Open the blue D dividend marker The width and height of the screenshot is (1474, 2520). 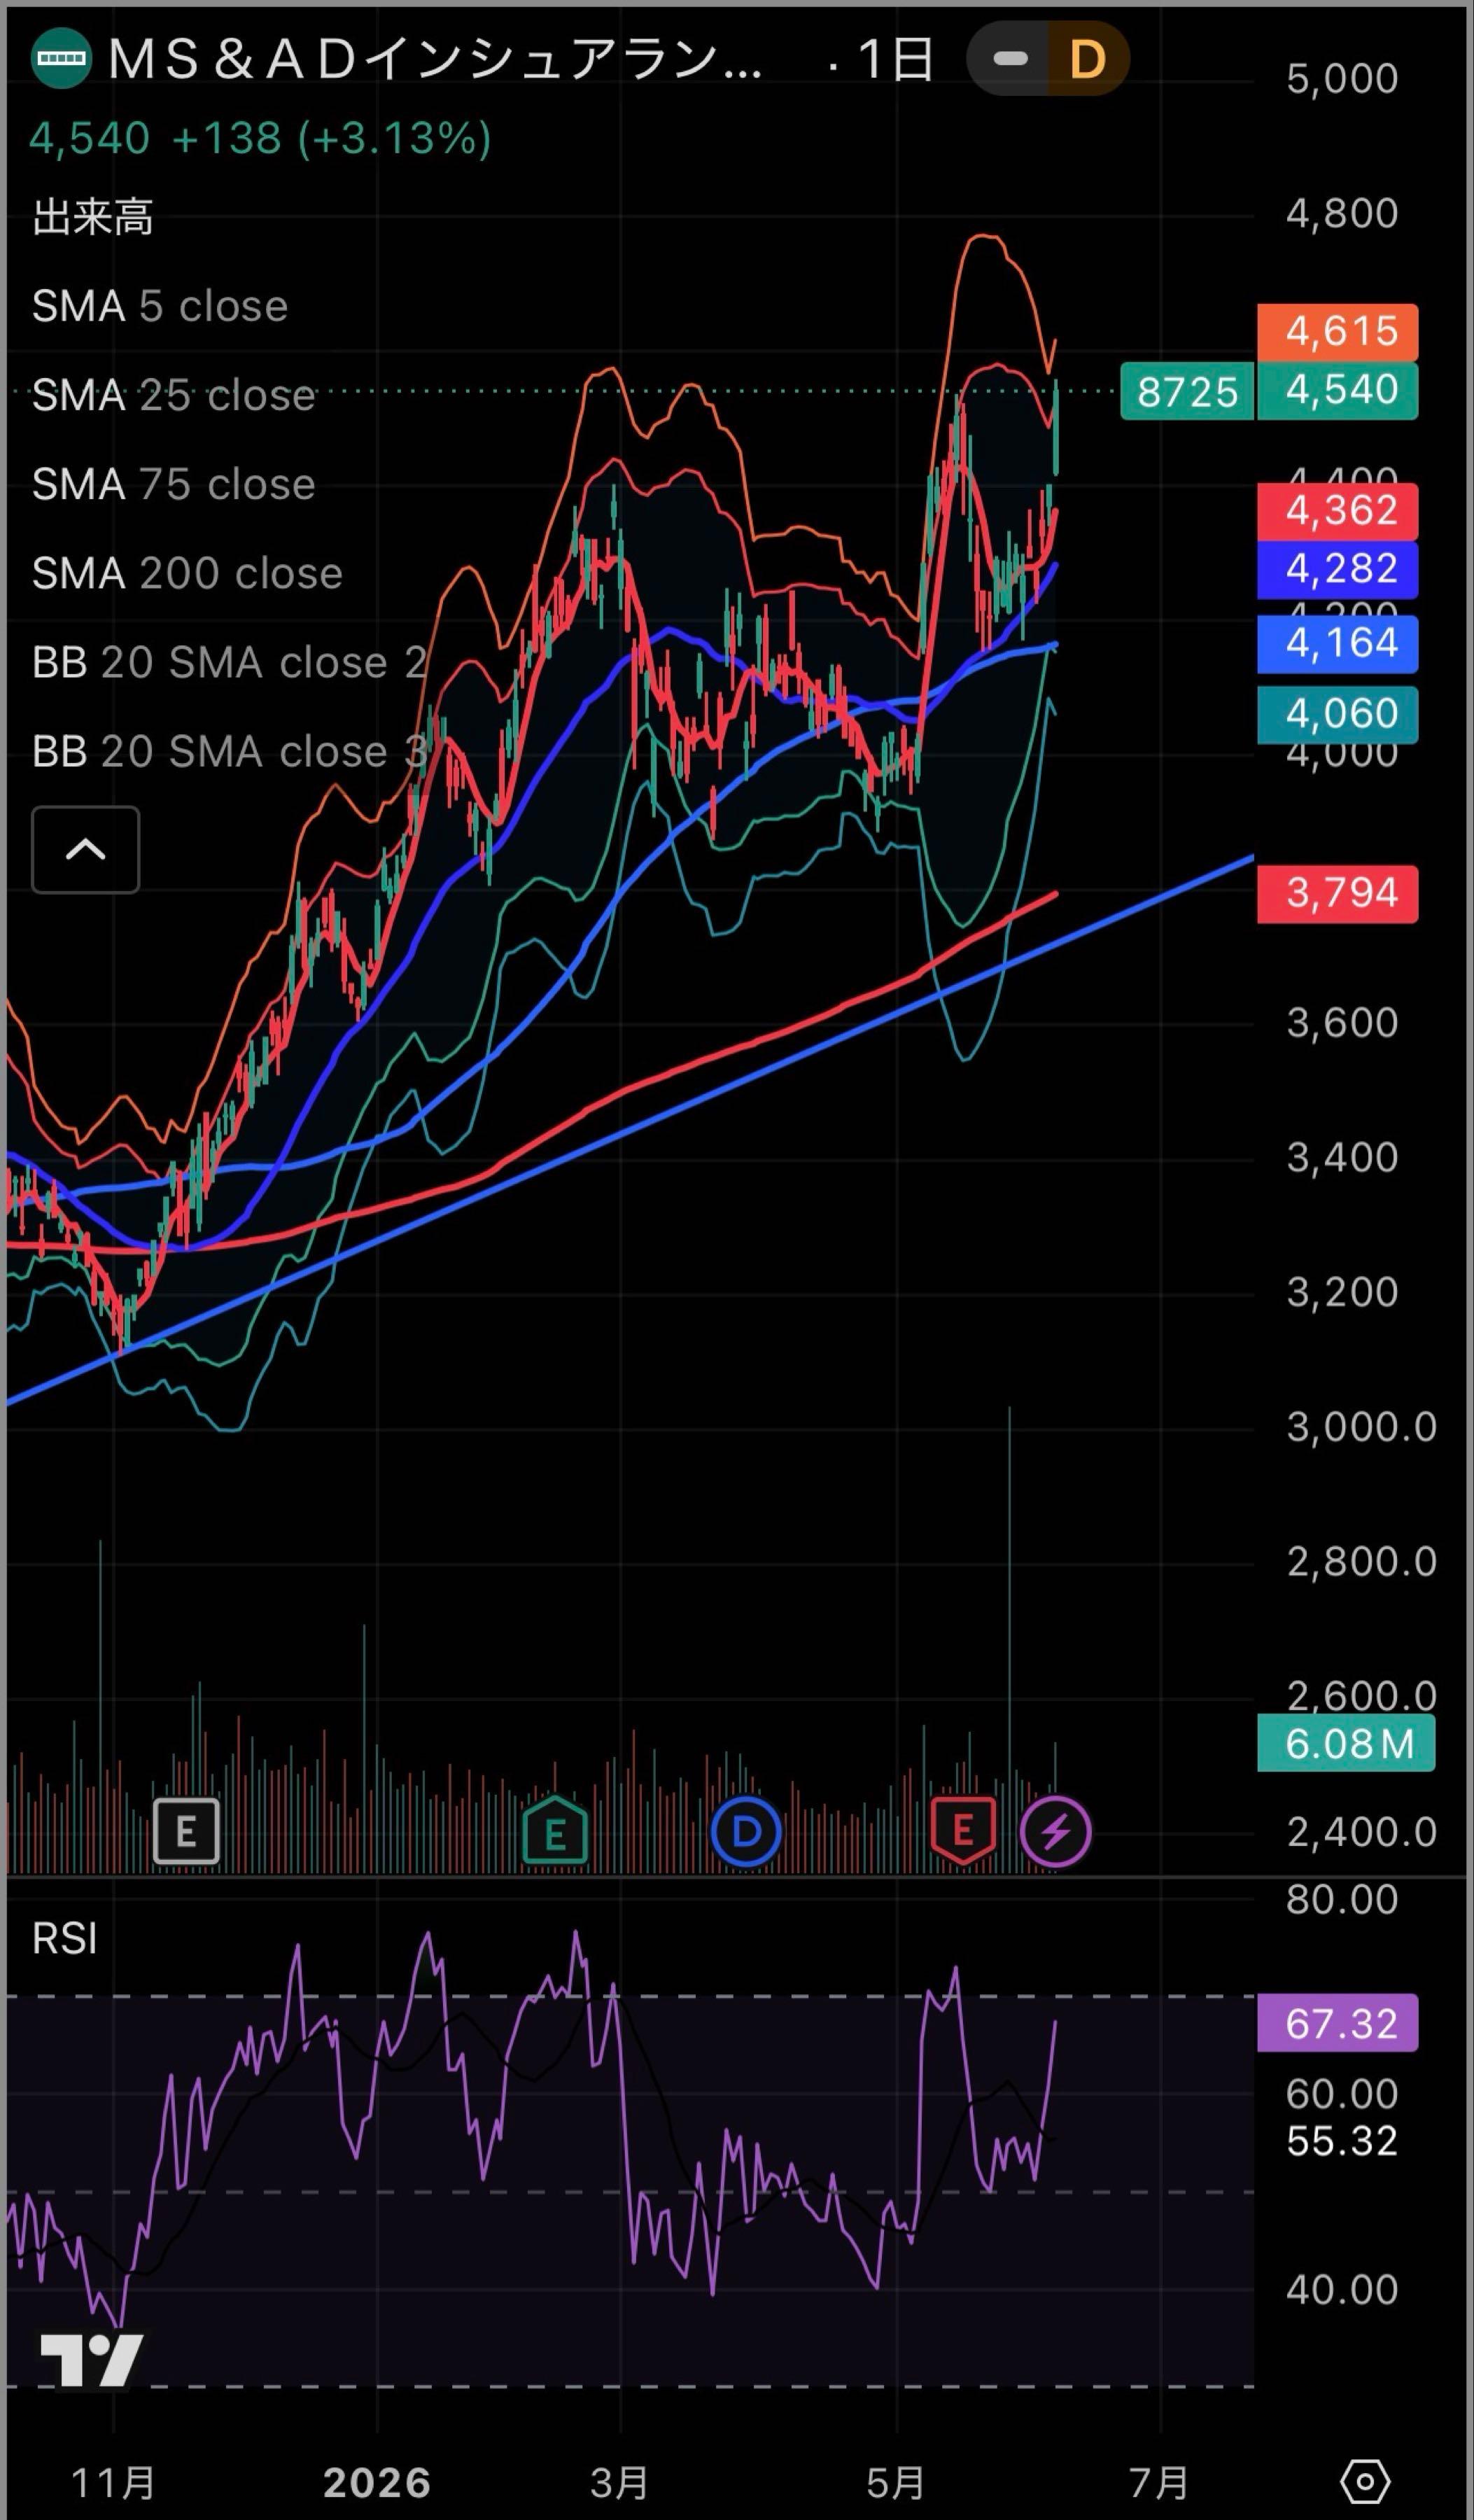point(746,1832)
